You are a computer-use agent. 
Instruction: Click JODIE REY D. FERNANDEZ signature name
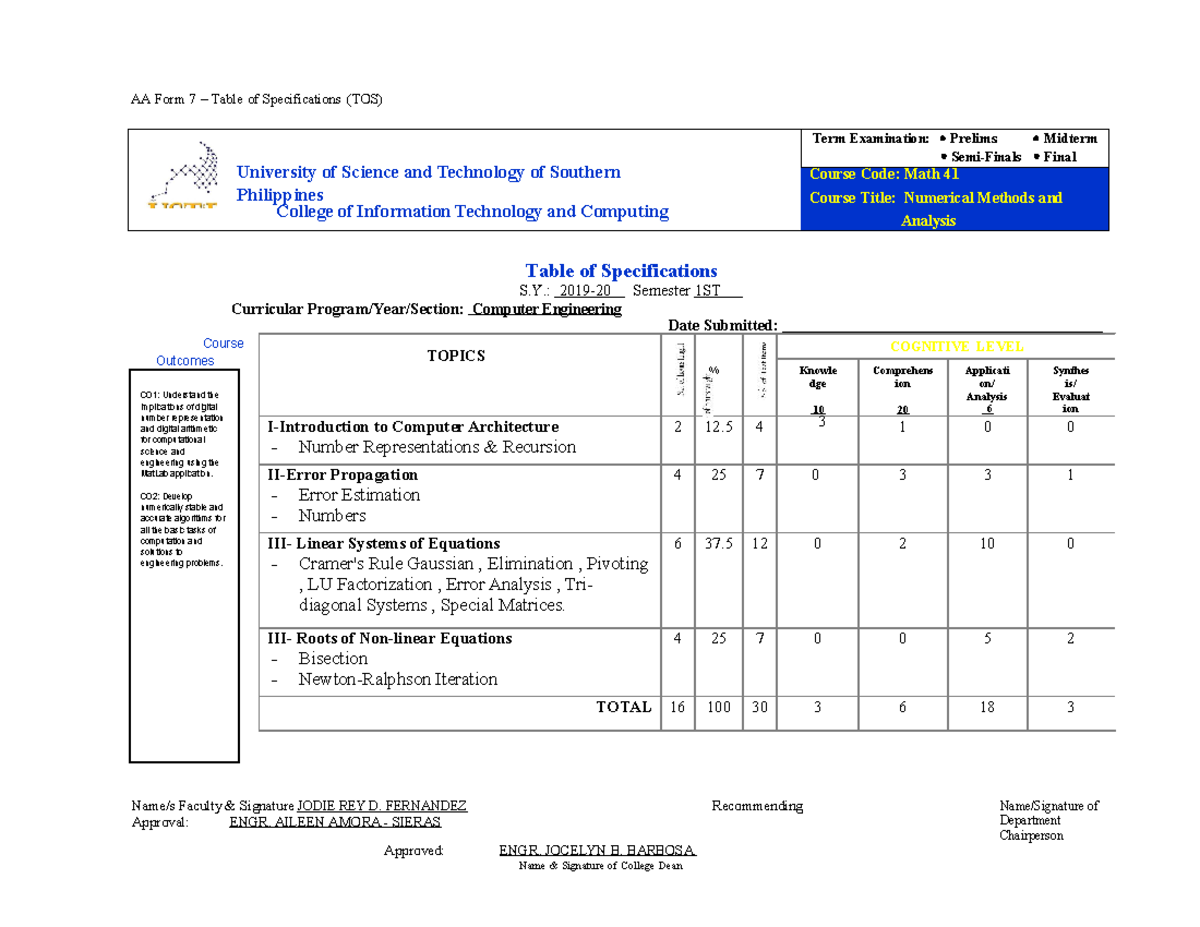pos(382,805)
